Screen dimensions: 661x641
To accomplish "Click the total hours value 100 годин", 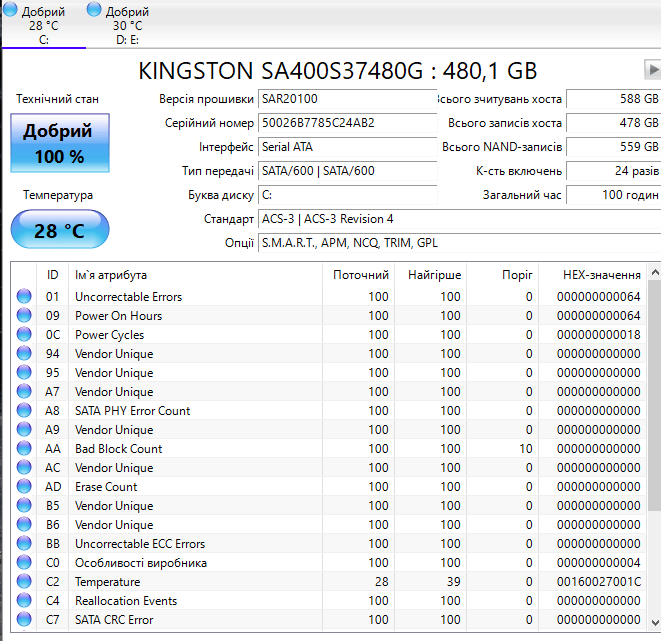I will (x=613, y=195).
